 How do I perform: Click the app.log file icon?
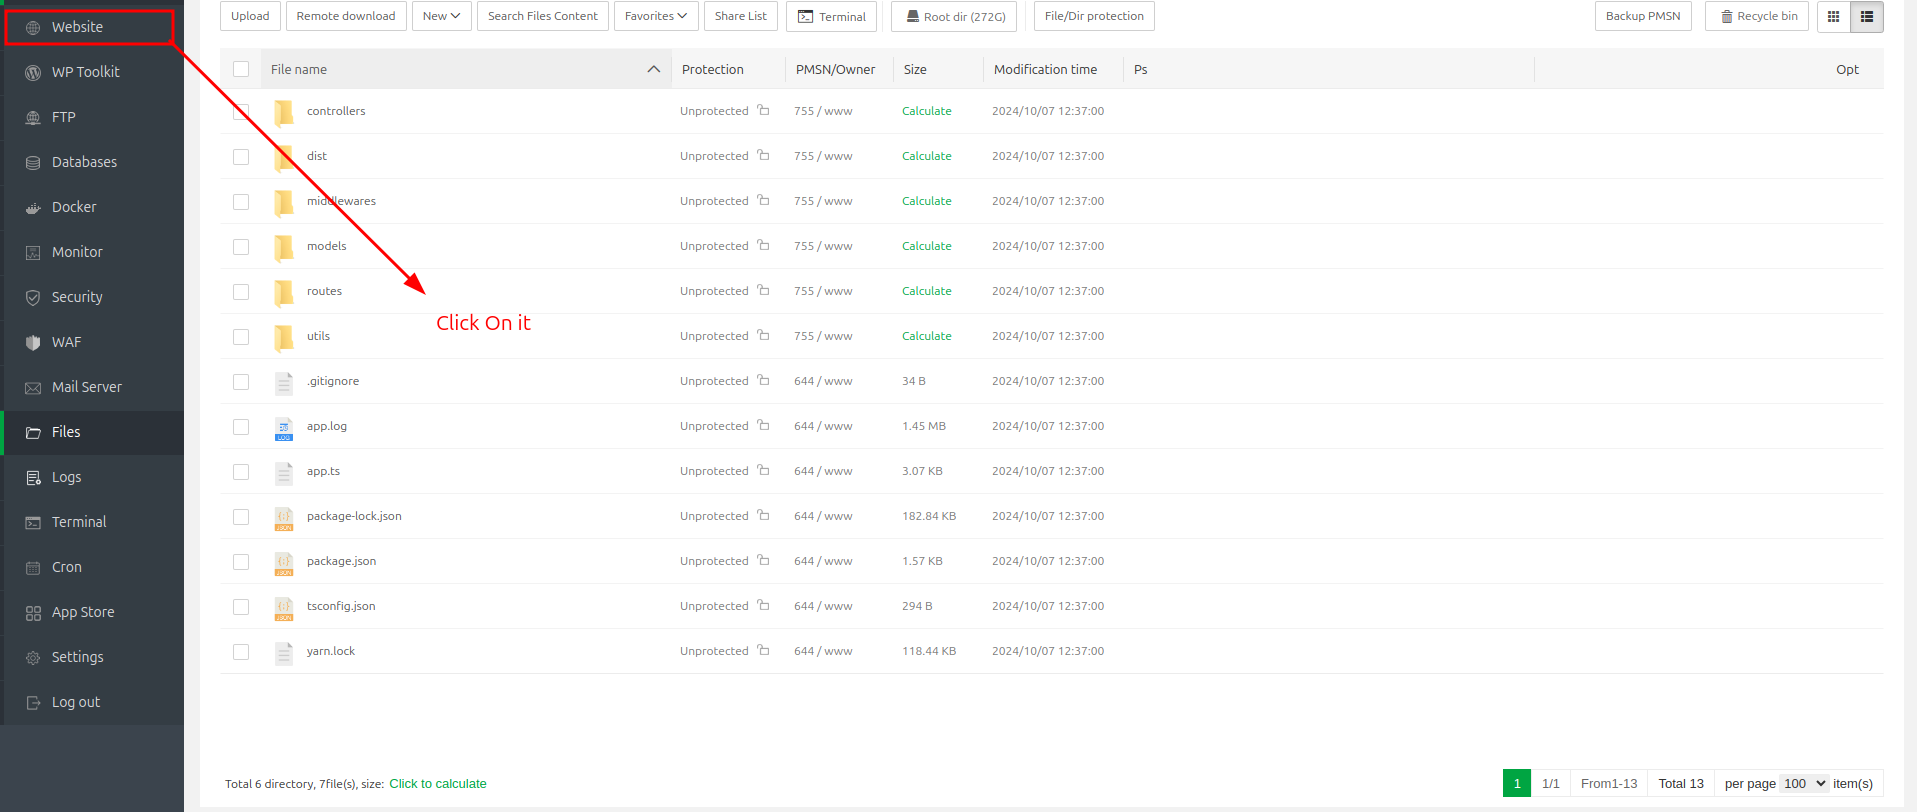(x=284, y=428)
